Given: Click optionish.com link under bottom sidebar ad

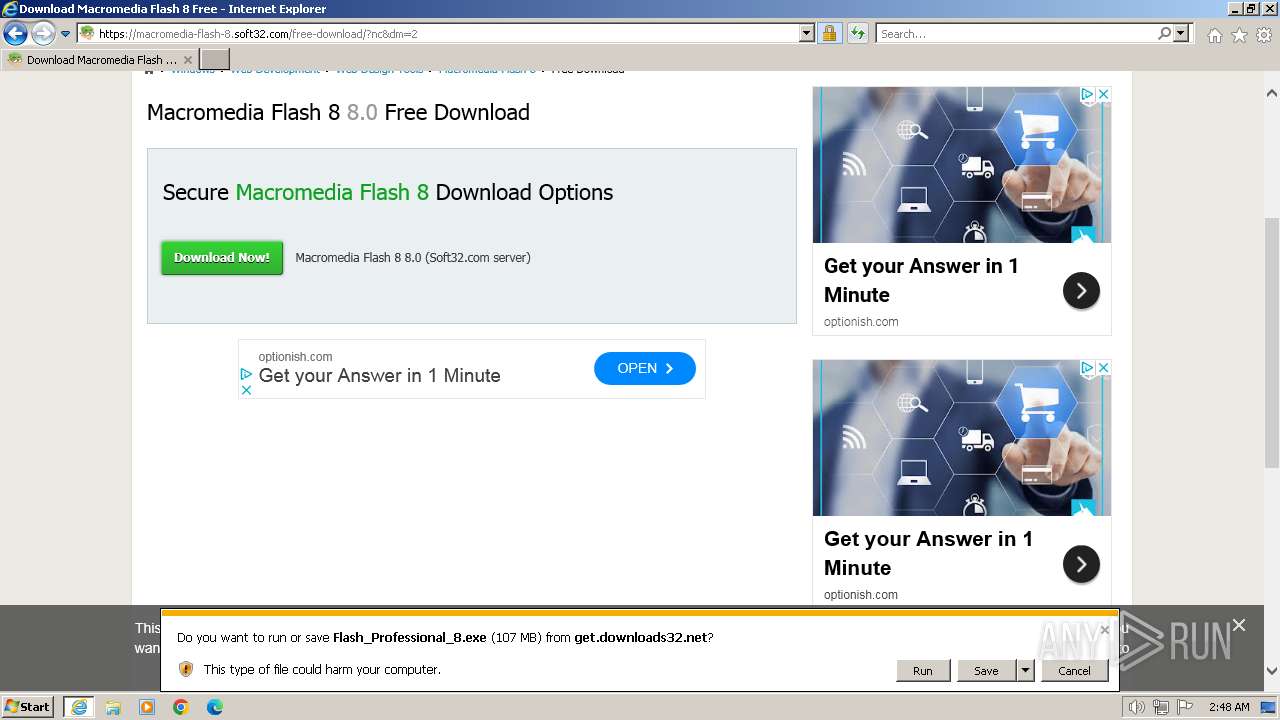Looking at the screenshot, I should (861, 594).
